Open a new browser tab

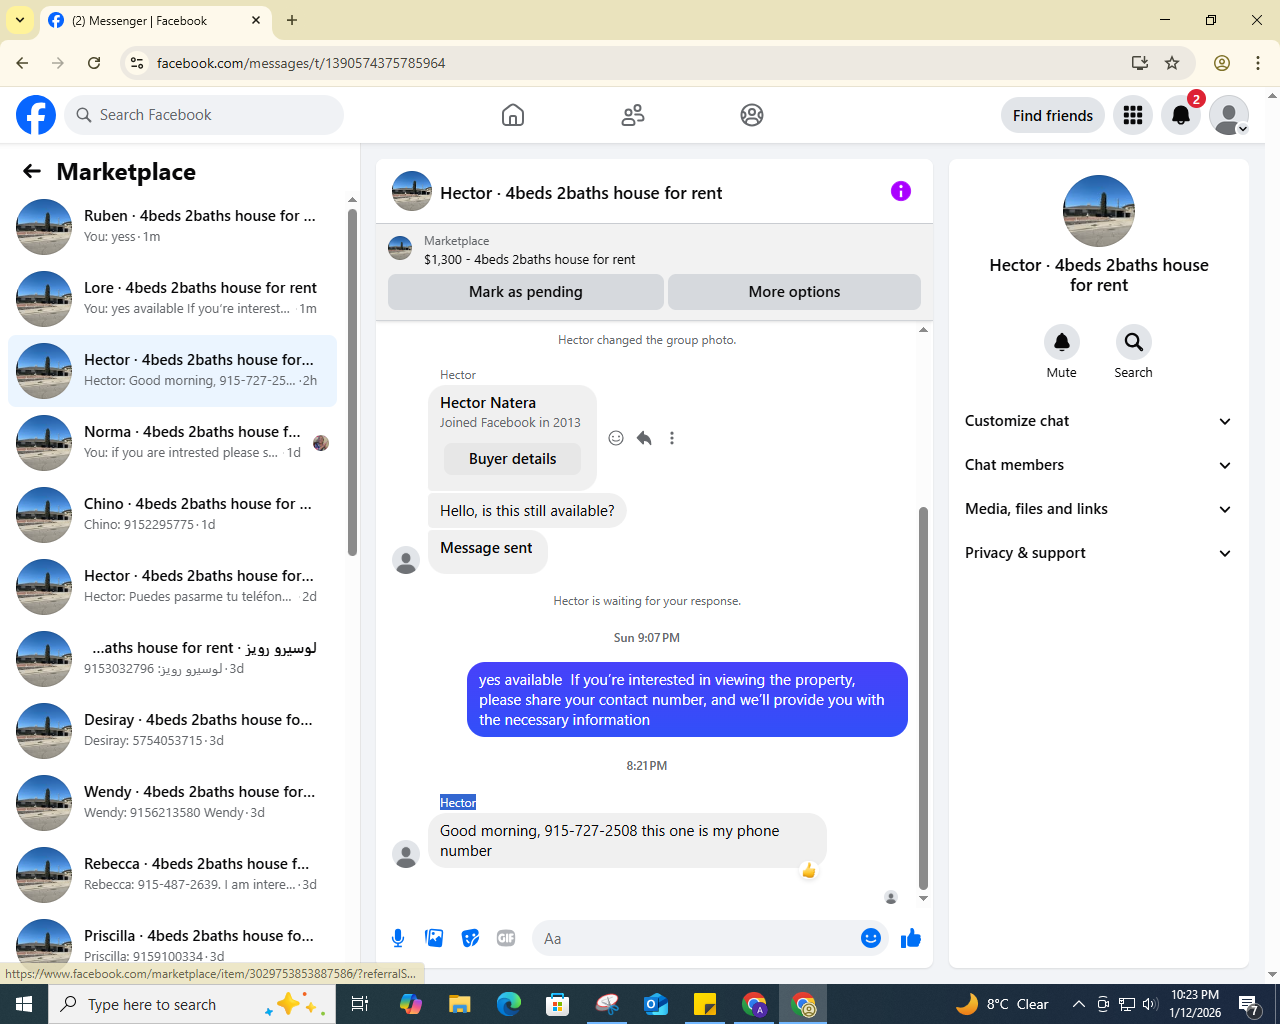(x=292, y=20)
